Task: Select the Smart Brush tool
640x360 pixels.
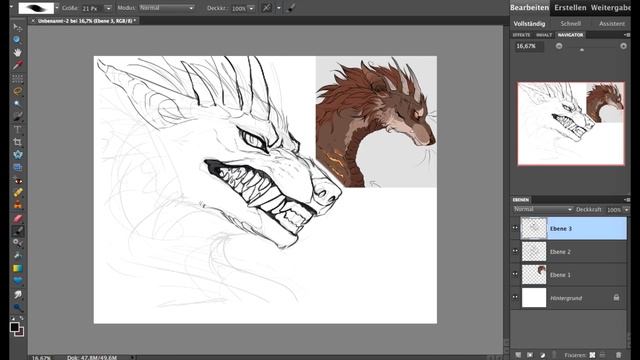Action: click(x=17, y=243)
